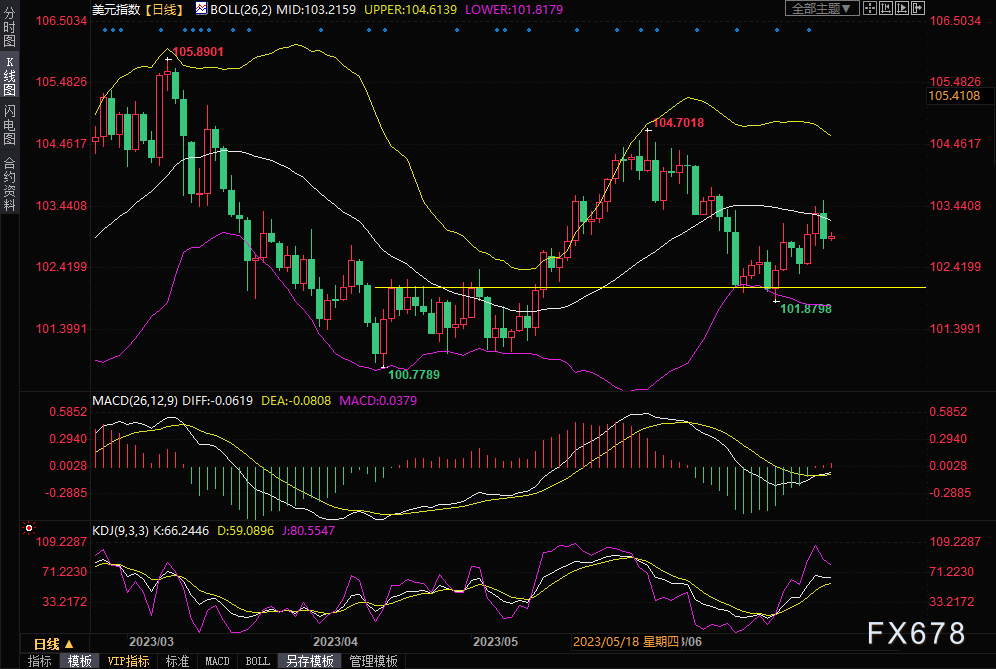Switch to the 指标 bottom tab
Viewport: 996px width, 669px height.
pyautogui.click(x=40, y=661)
